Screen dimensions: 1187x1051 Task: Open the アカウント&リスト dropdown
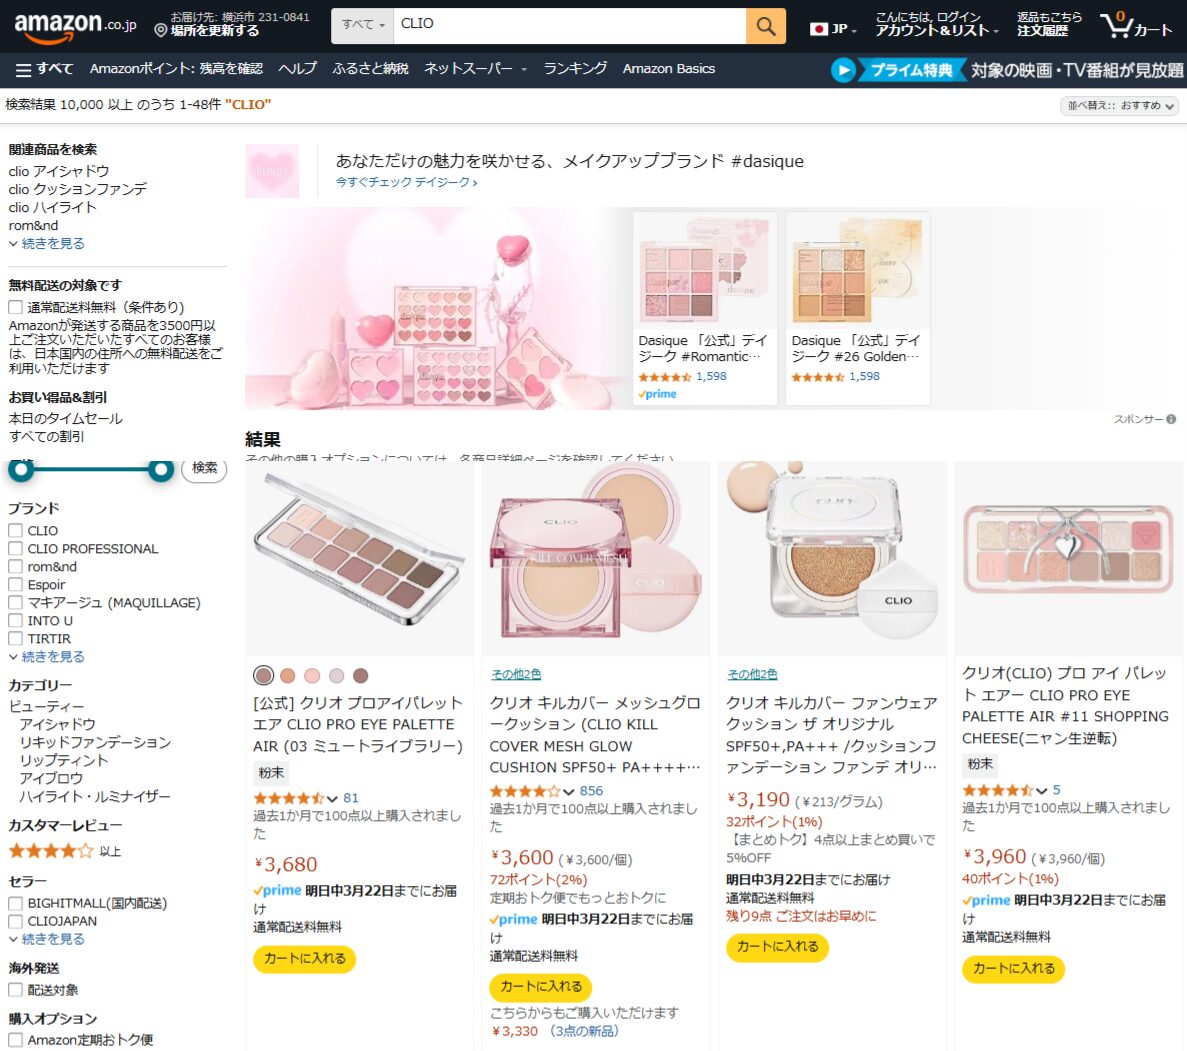(x=936, y=25)
